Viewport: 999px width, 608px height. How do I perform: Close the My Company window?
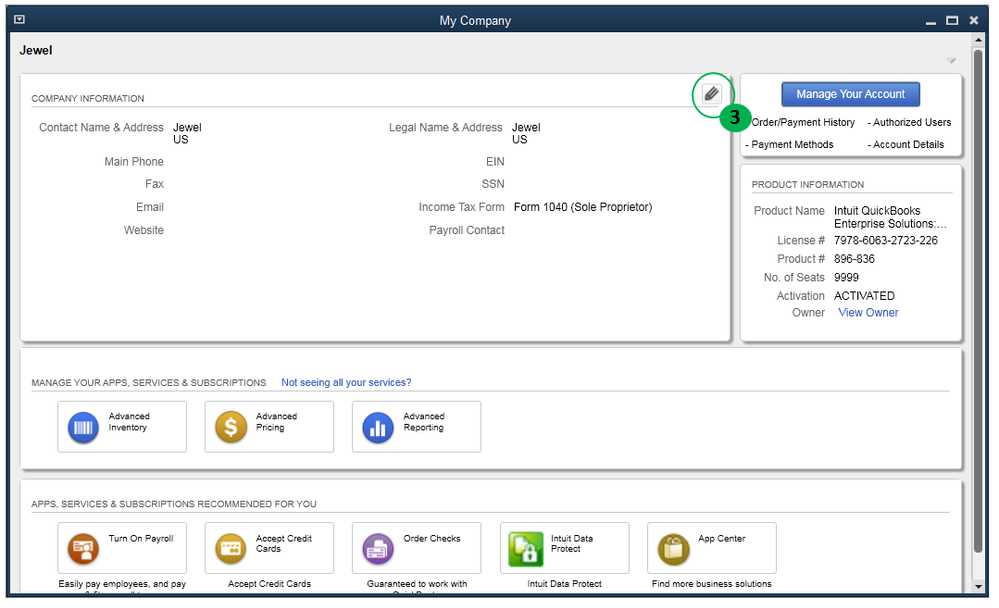click(974, 20)
